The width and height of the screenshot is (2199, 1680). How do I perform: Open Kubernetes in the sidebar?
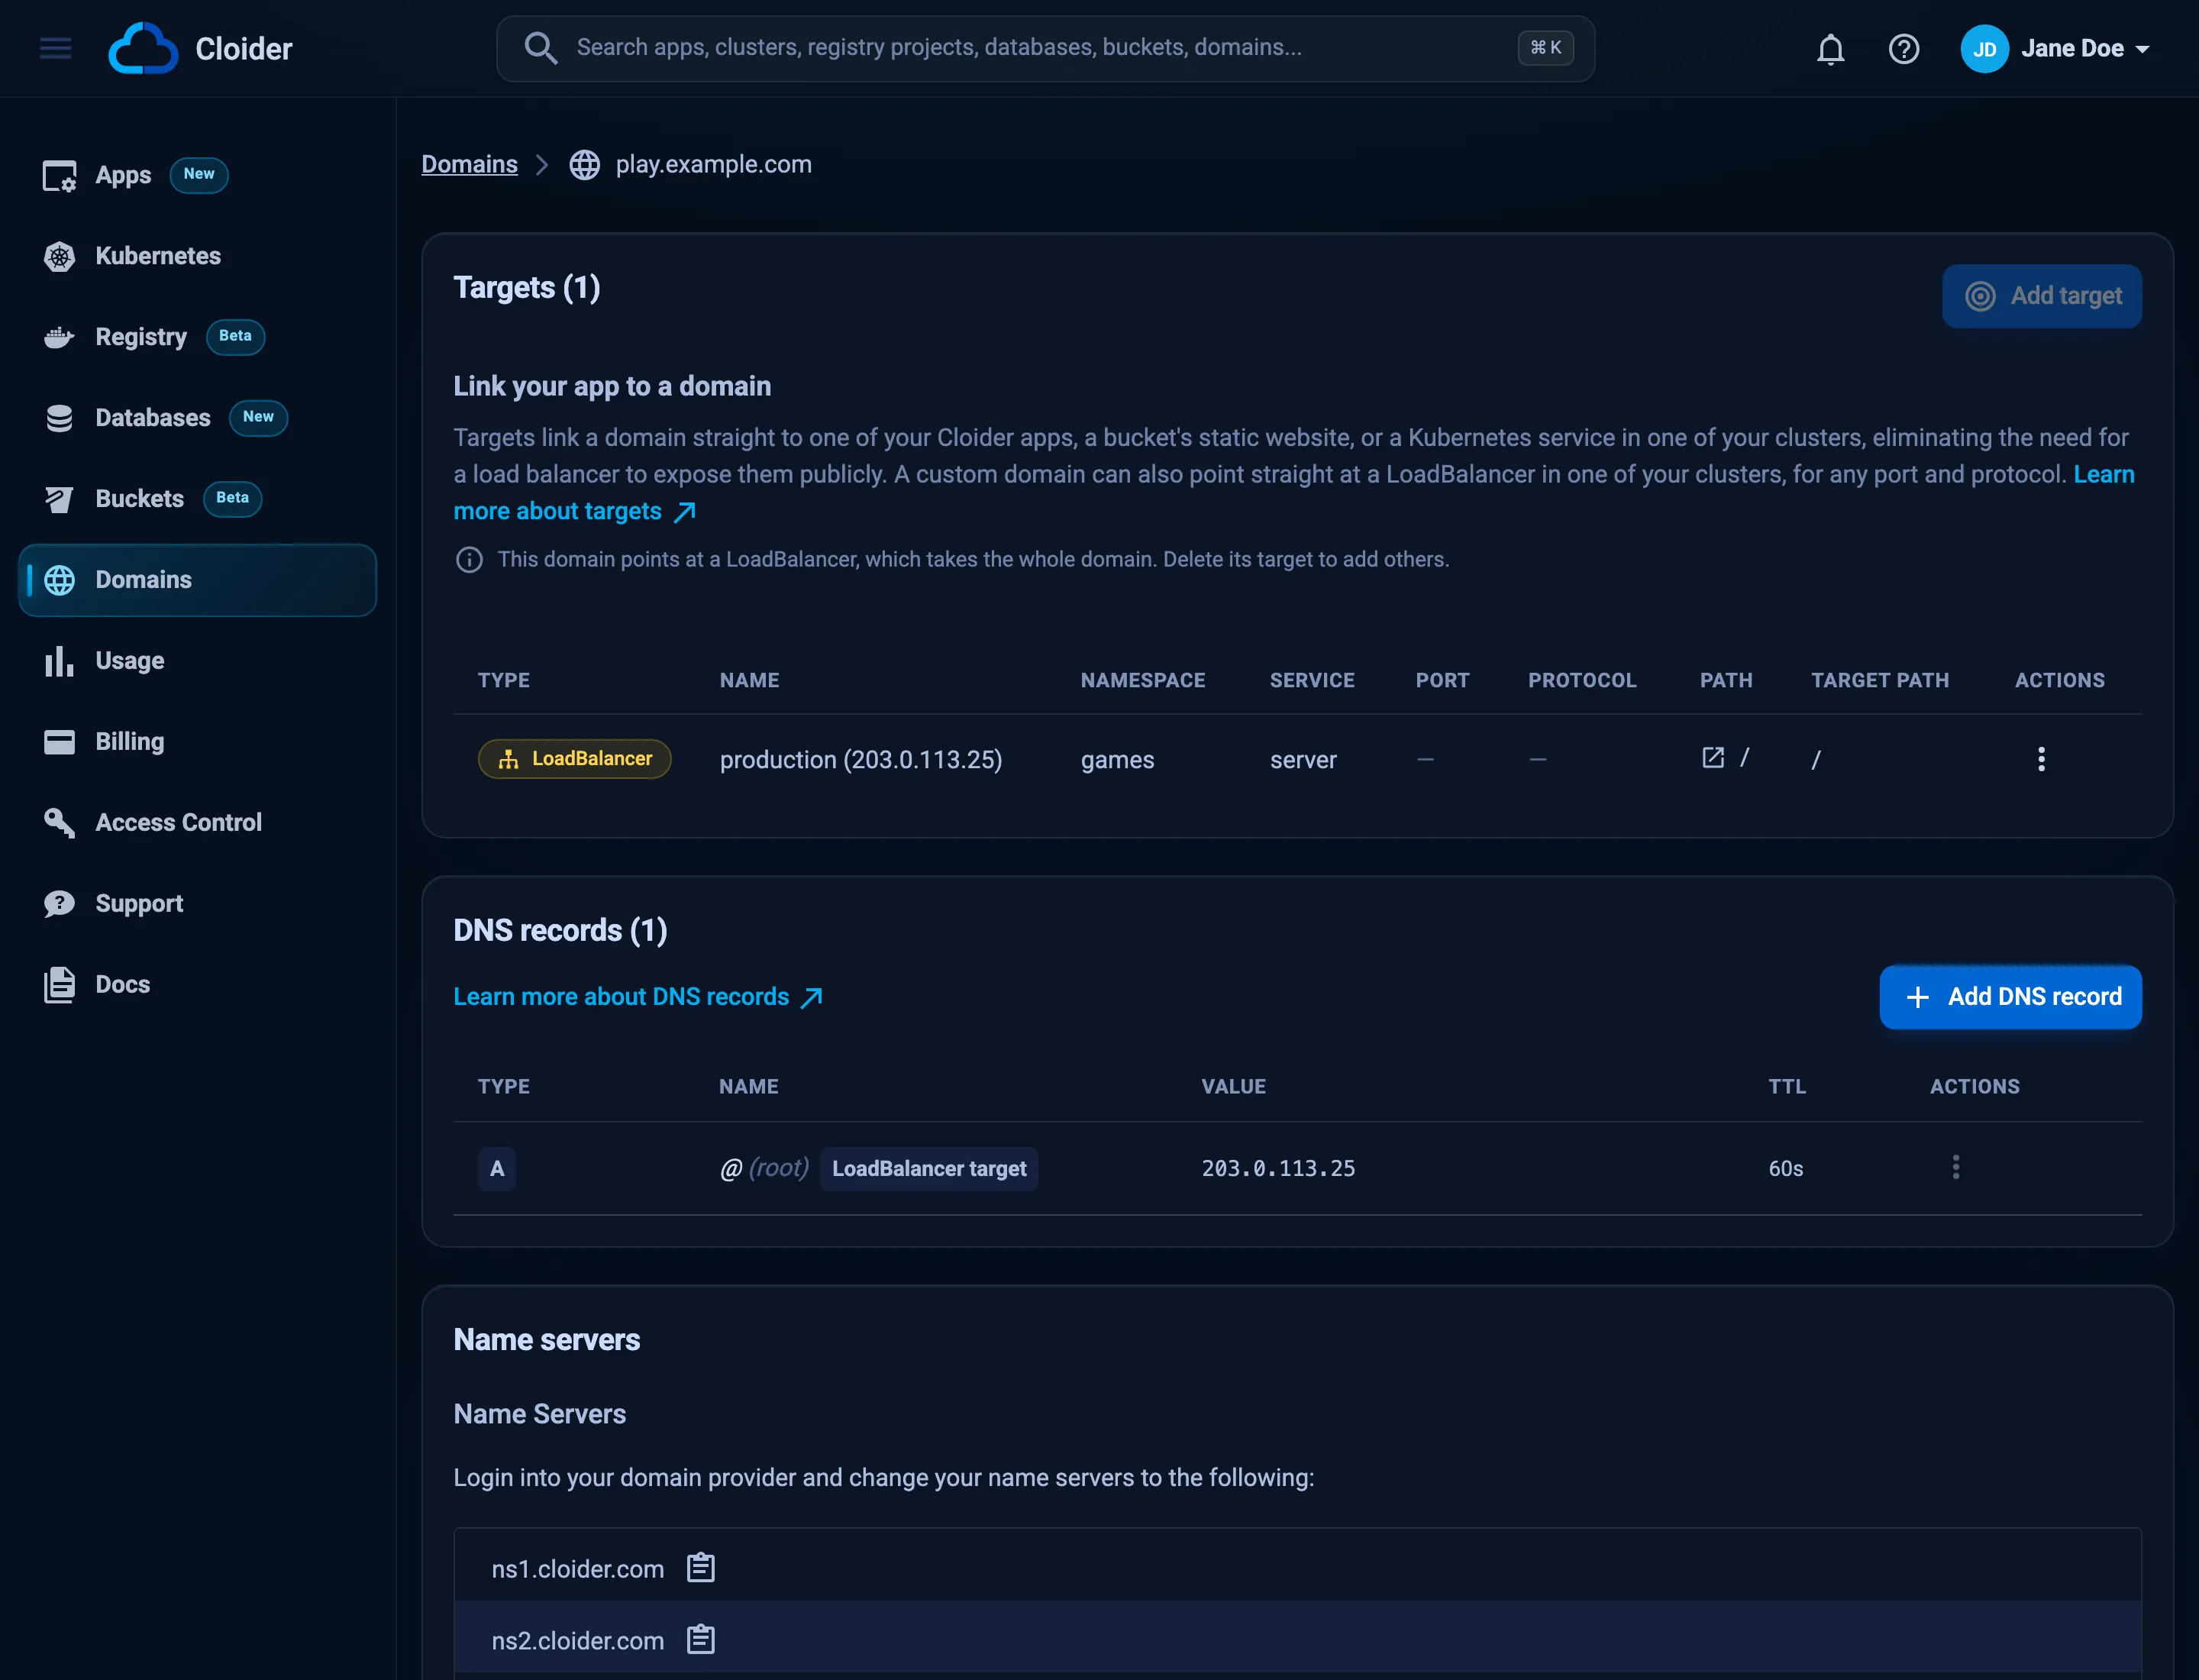pos(197,256)
